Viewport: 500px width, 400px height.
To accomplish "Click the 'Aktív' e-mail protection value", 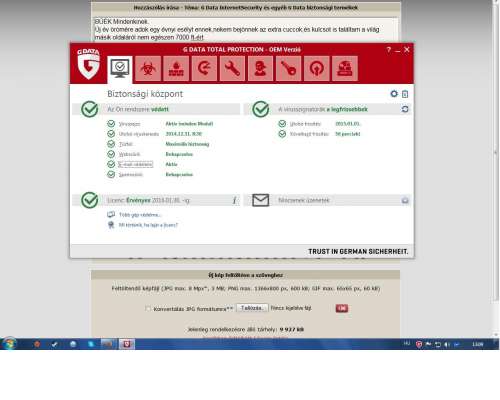I will (x=171, y=164).
